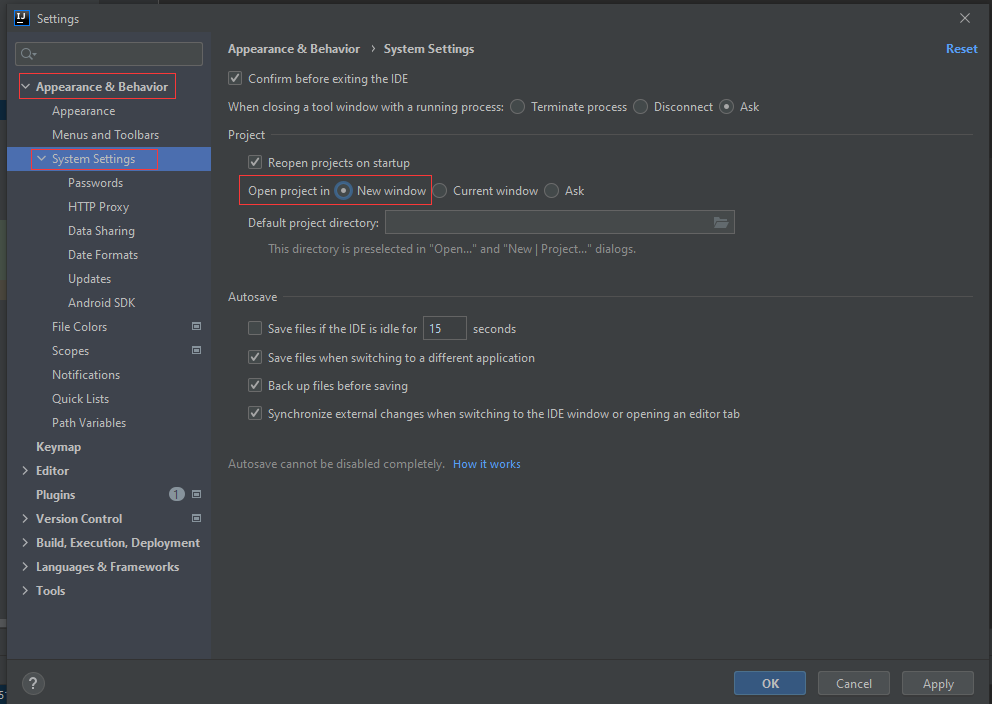
Task: Expand Build, Execution, Deployment section
Action: [25, 543]
